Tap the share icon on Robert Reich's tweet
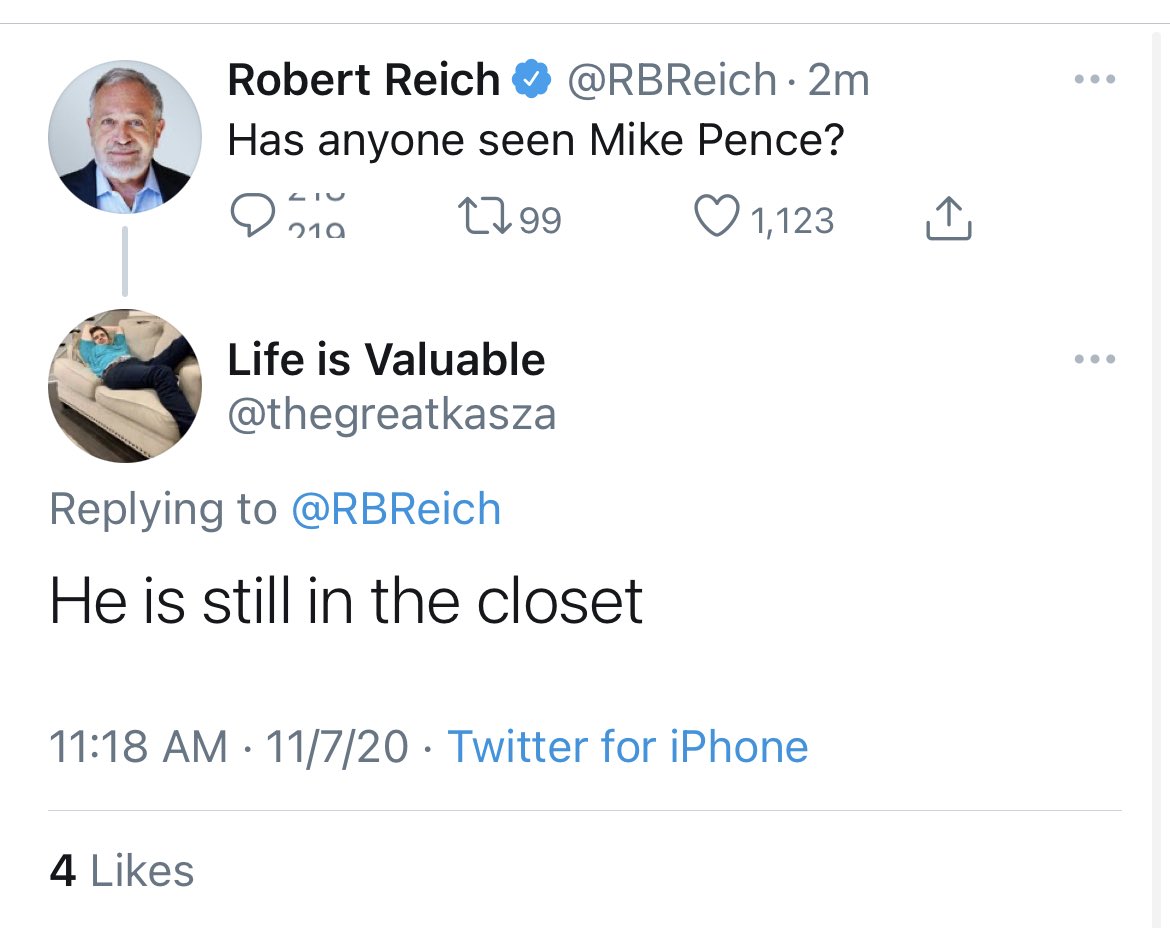Viewport: 1170px width, 928px height. pyautogui.click(x=948, y=219)
